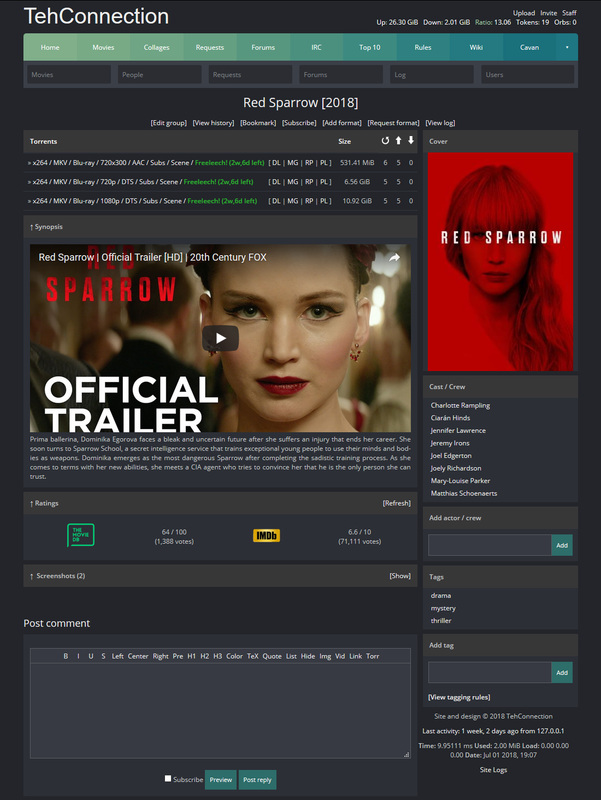601x800 pixels.
Task: Play the Red Sparrow trailer video
Action: tap(220, 338)
